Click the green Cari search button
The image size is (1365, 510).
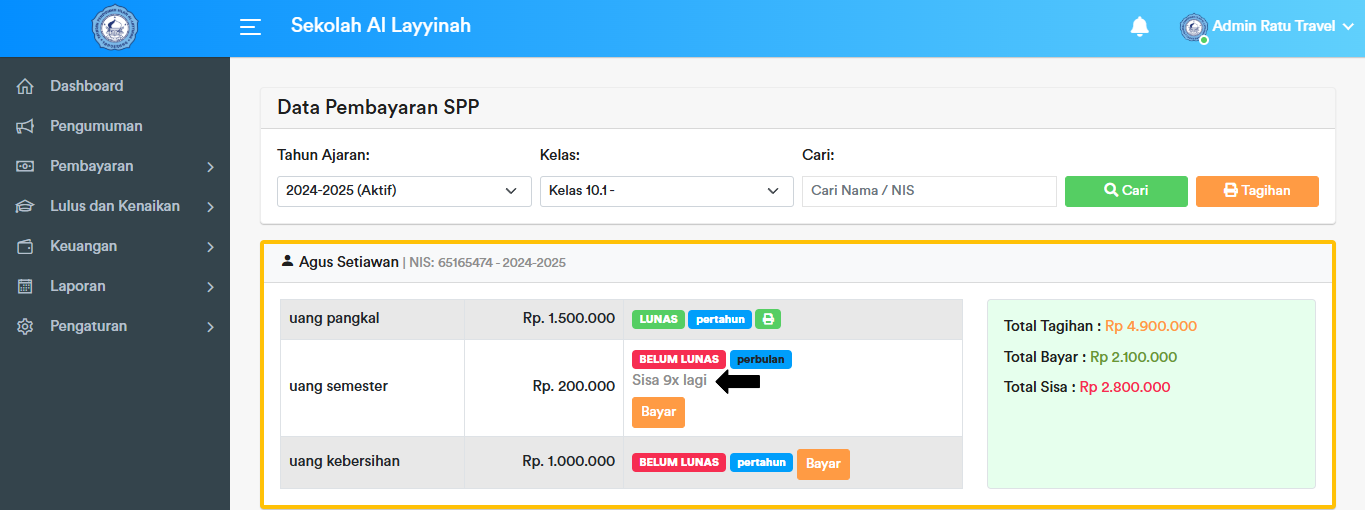click(x=1126, y=191)
